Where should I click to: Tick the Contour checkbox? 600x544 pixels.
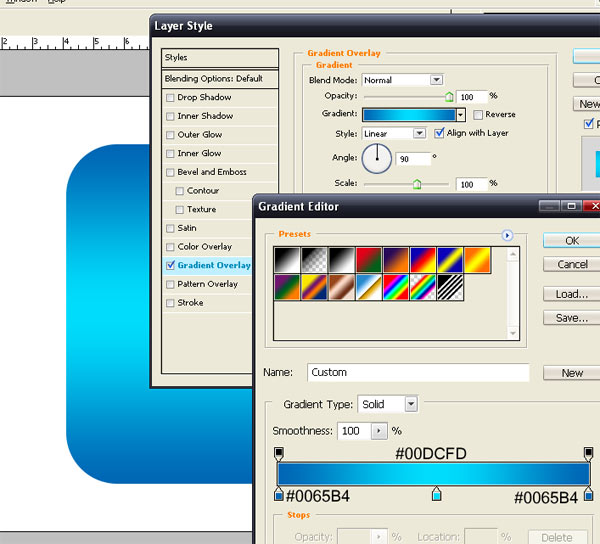tap(179, 191)
